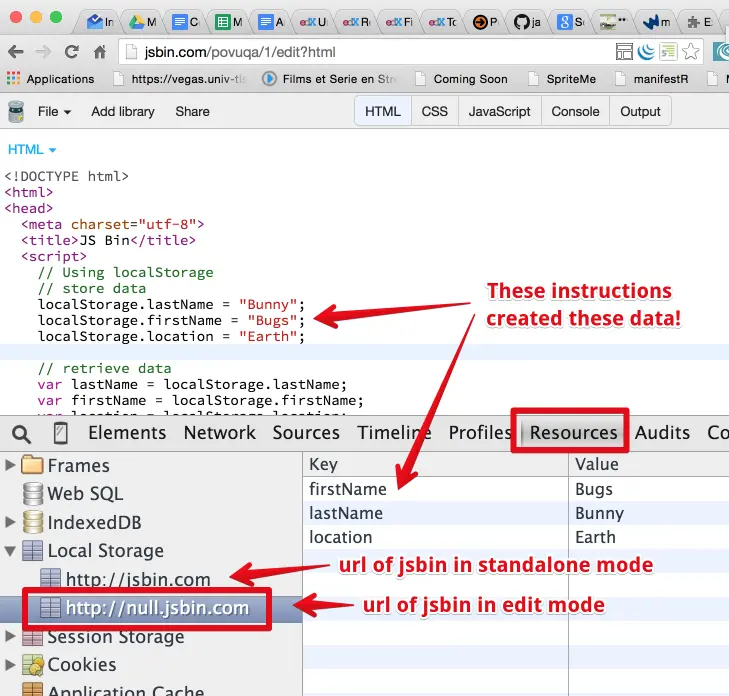Open the Profiles DevTools tab
Screen dimensions: 729x696
(x=479, y=433)
